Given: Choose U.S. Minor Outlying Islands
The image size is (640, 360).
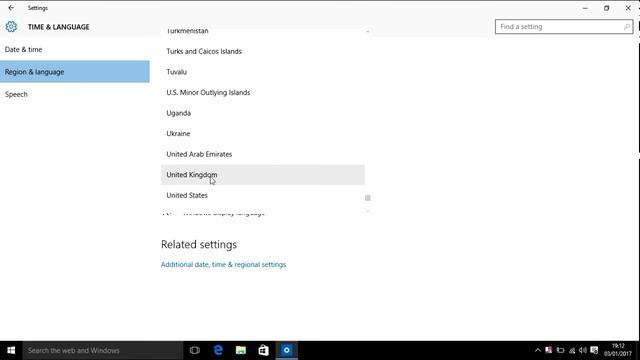Looking at the screenshot, I should pos(263,93).
